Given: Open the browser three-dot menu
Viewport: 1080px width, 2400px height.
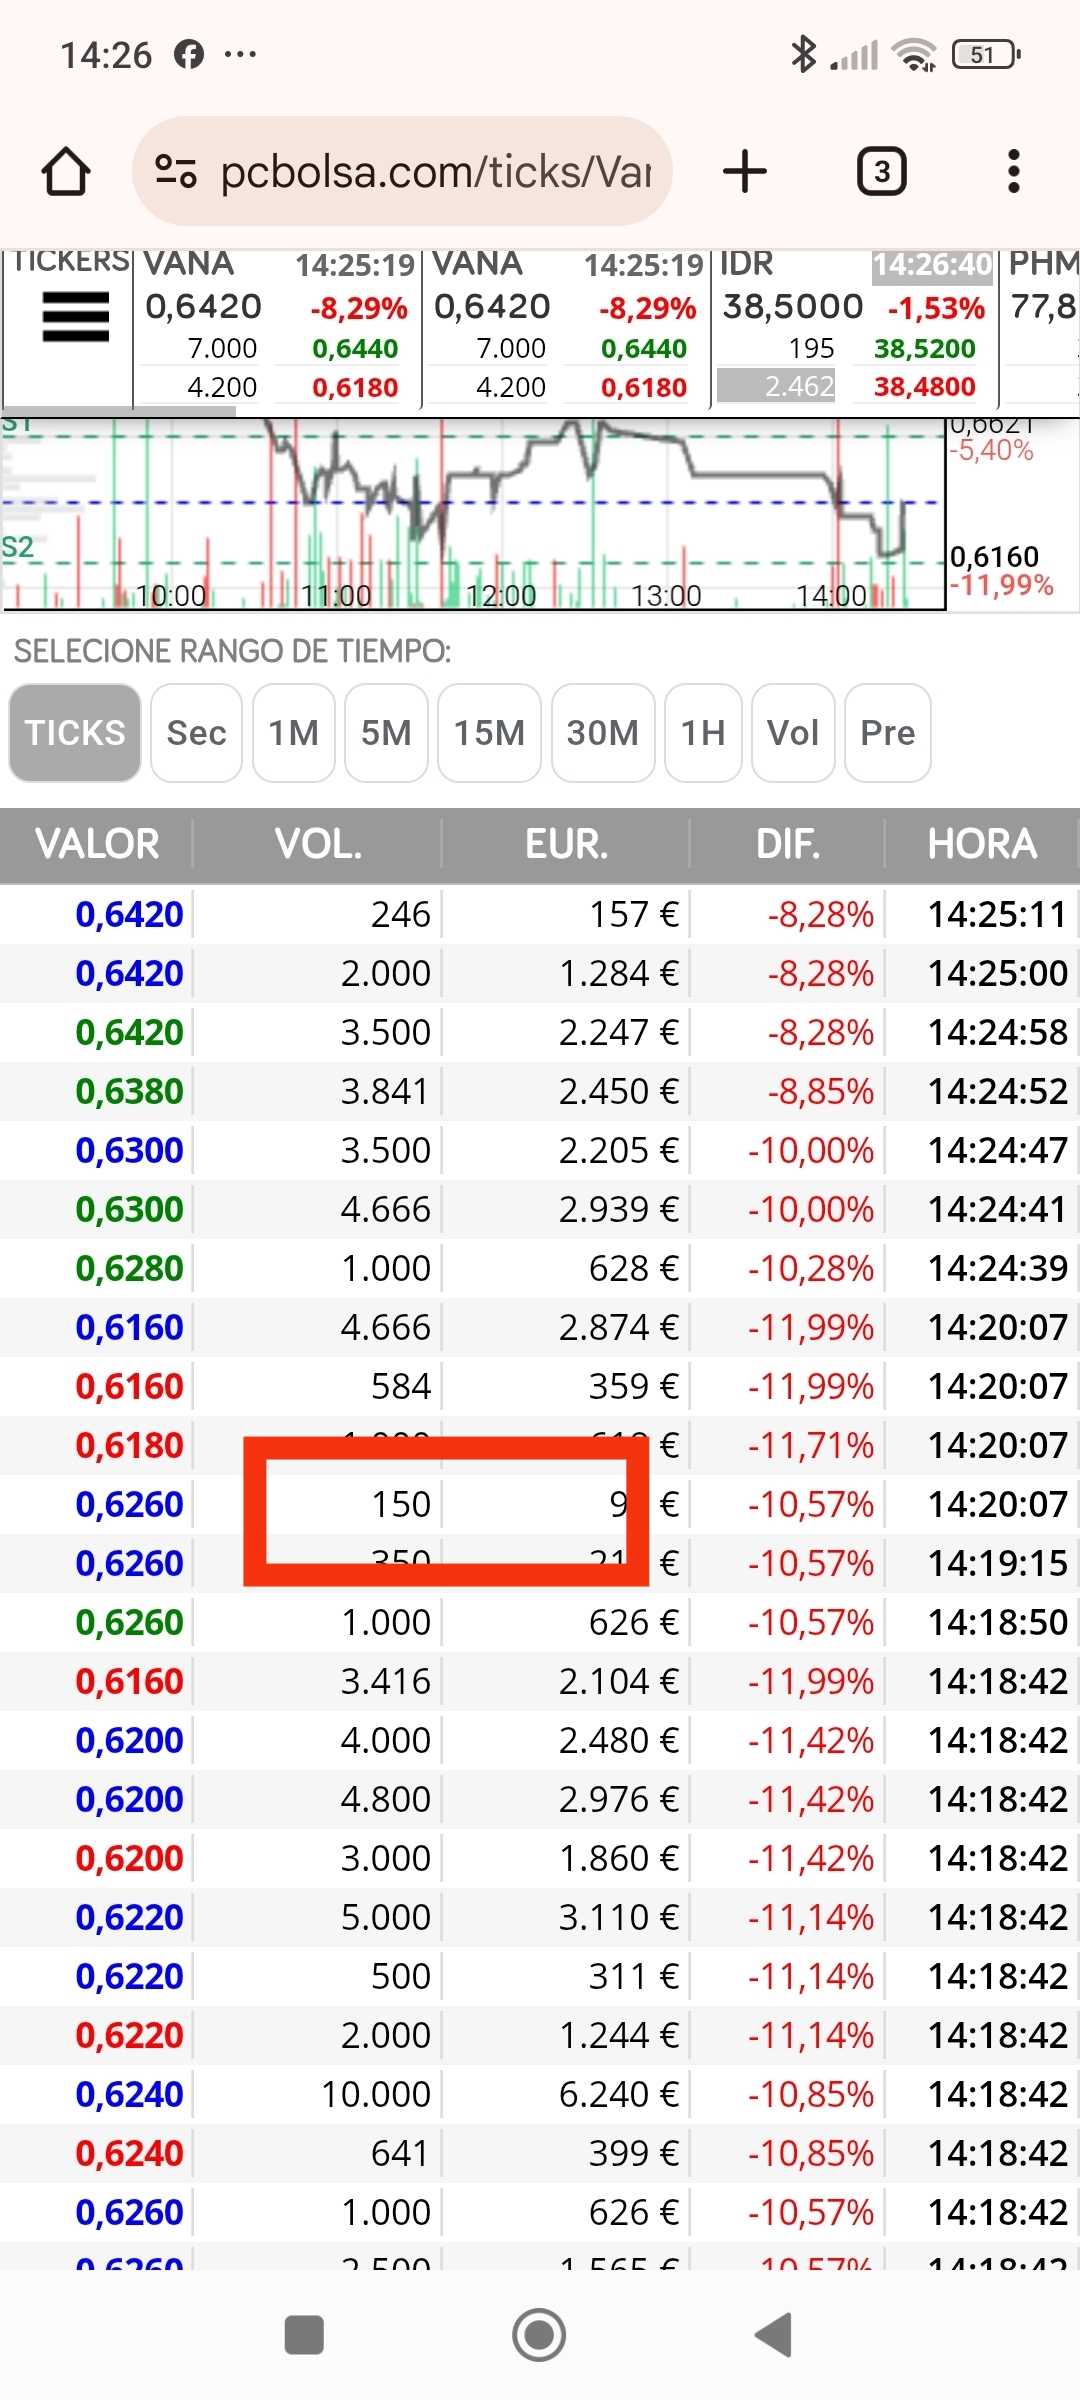Looking at the screenshot, I should [1014, 171].
